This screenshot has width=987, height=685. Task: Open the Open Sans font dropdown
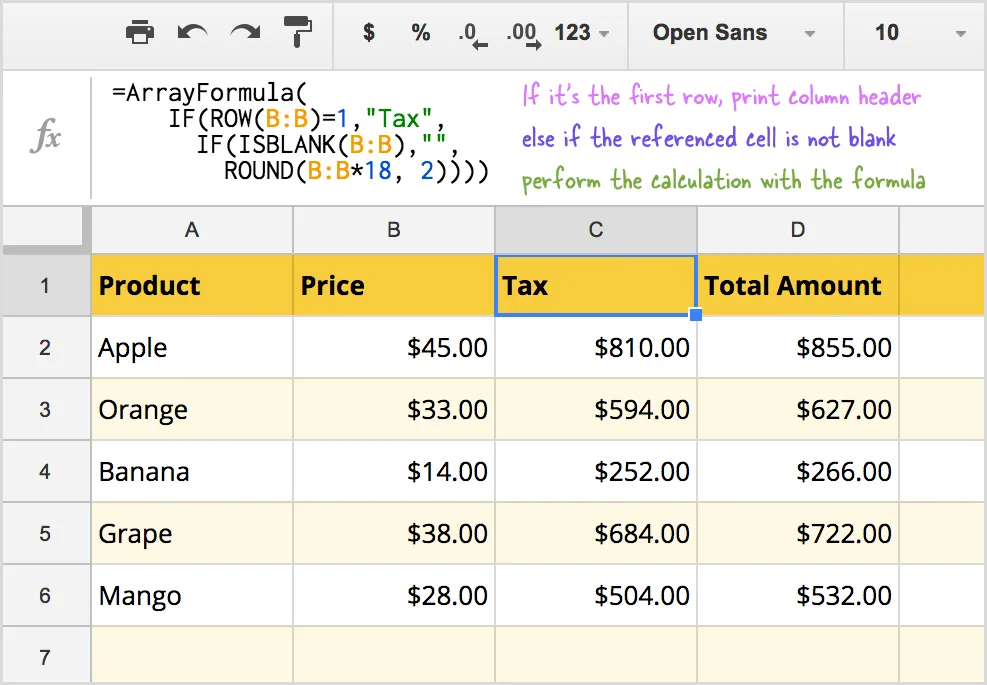coord(735,31)
